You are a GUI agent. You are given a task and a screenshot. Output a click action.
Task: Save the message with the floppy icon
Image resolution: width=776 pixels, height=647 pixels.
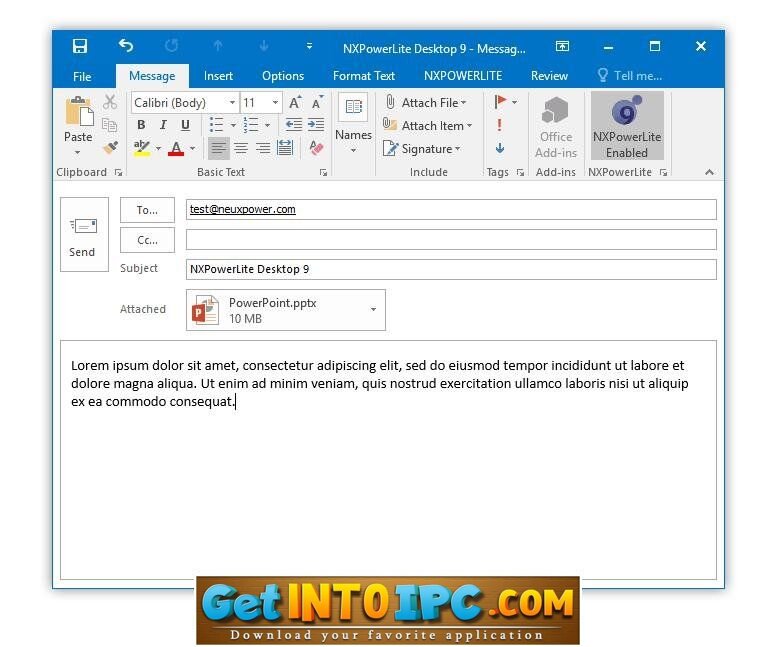tap(80, 46)
